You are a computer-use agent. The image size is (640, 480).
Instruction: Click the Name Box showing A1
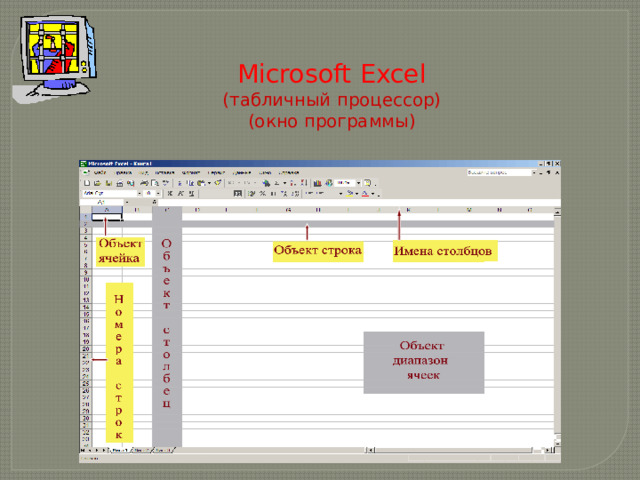pos(102,202)
